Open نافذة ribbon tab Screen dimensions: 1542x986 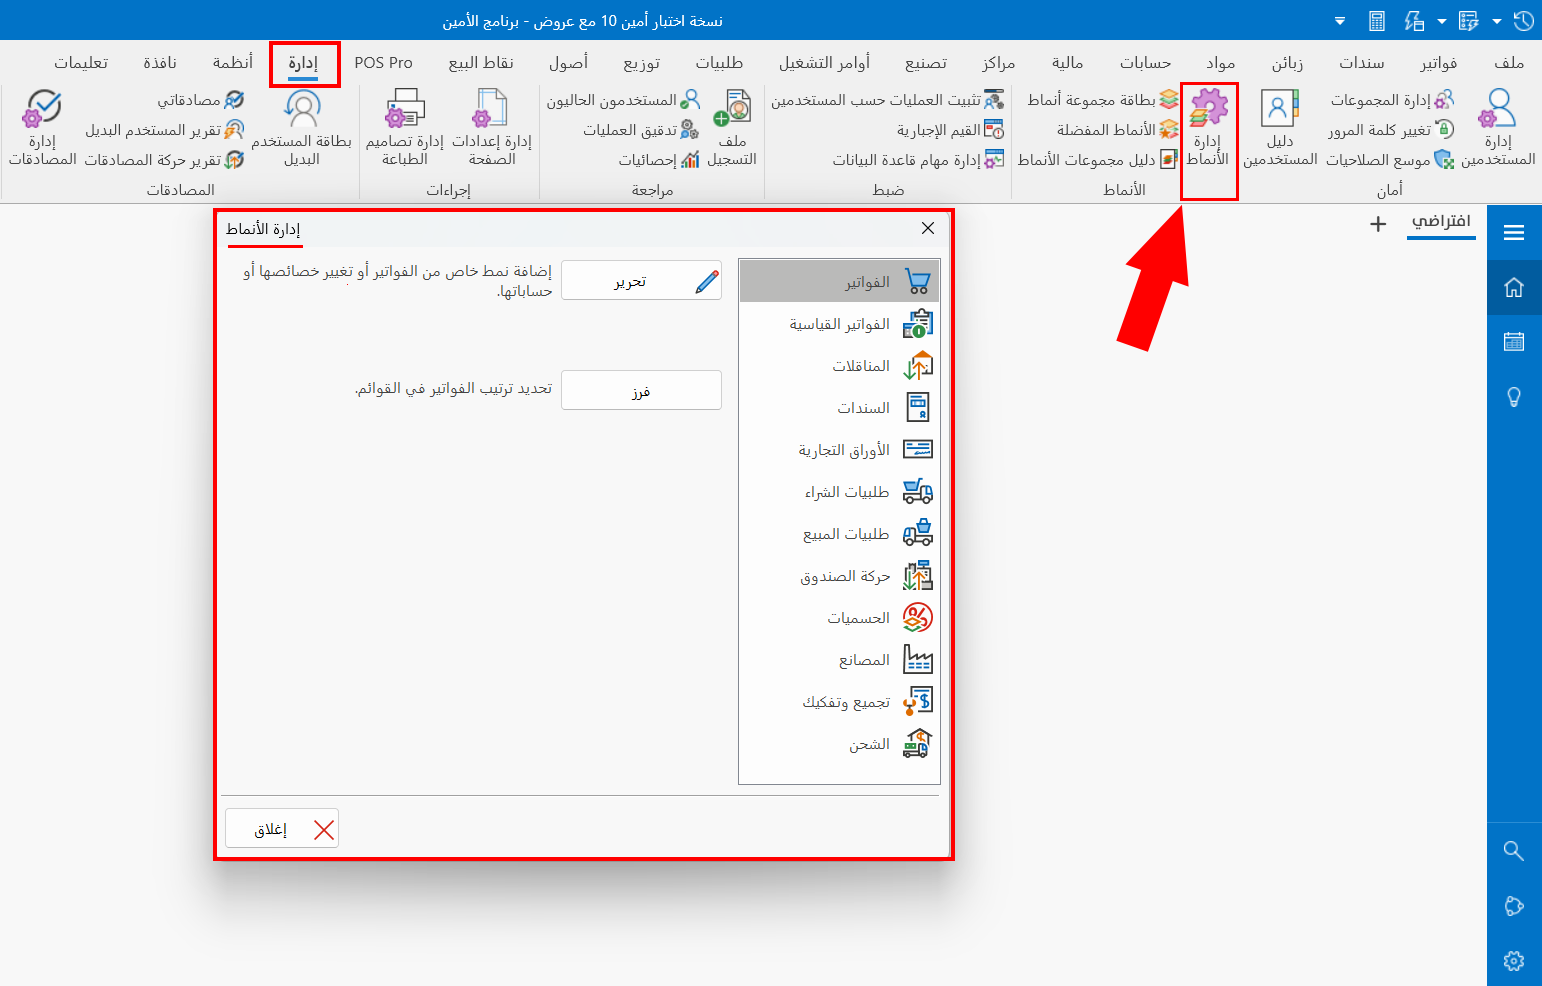(x=160, y=63)
